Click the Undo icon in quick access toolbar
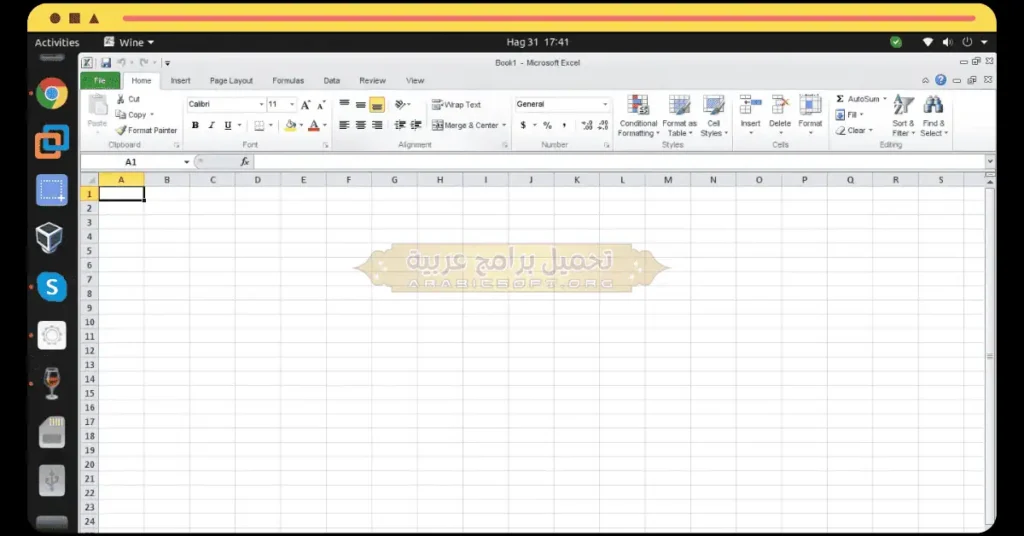The height and width of the screenshot is (536, 1024). point(121,63)
